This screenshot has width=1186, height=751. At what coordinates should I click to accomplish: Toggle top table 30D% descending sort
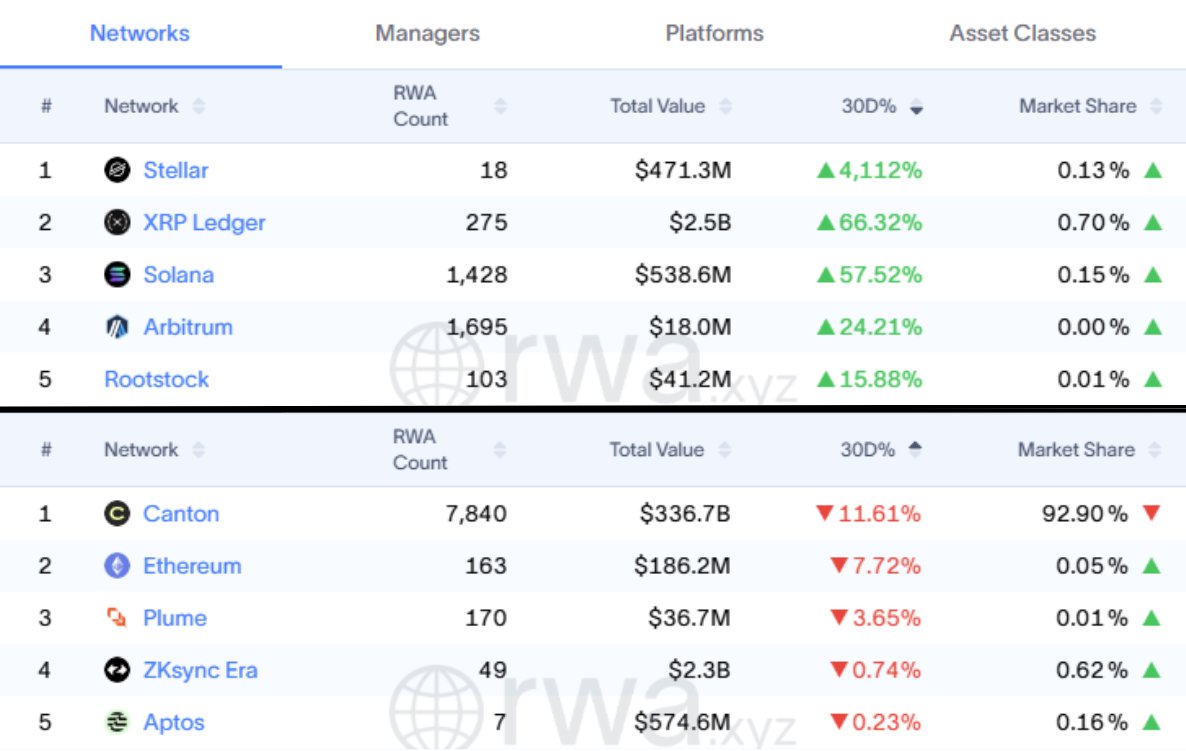coord(916,107)
